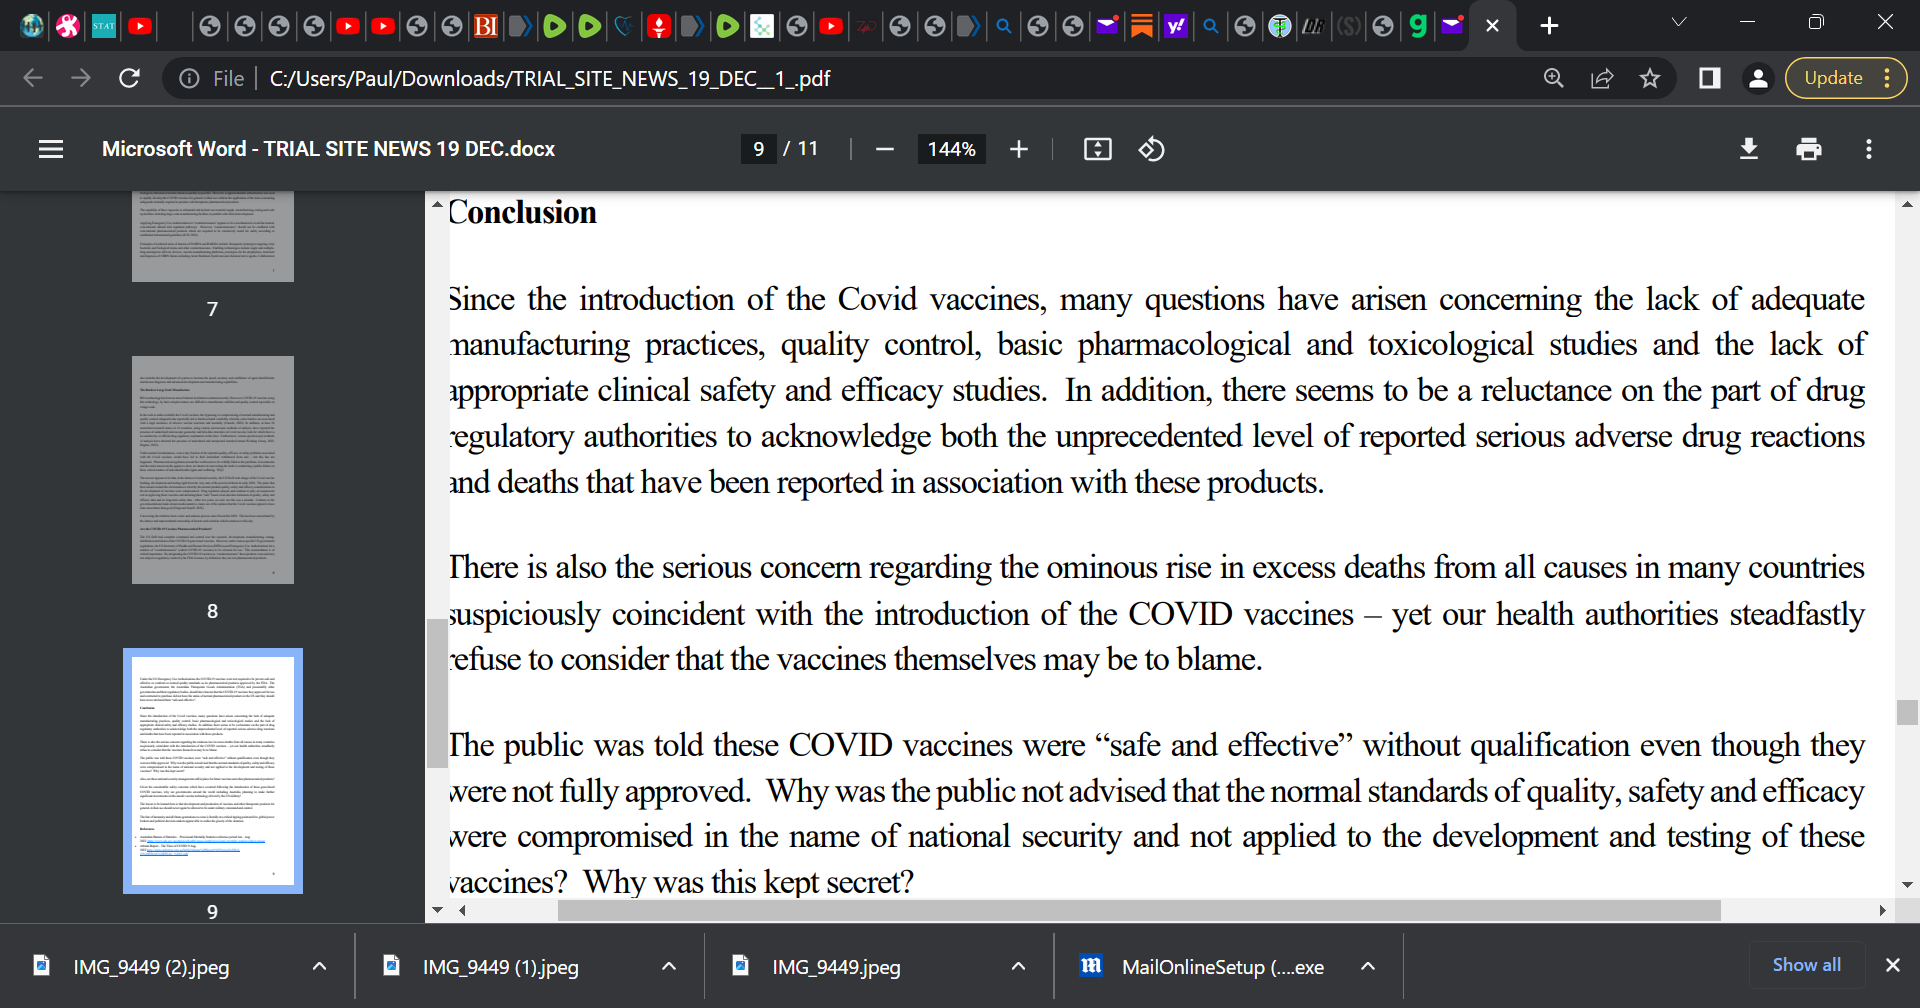Download the PDF file

(1748, 149)
